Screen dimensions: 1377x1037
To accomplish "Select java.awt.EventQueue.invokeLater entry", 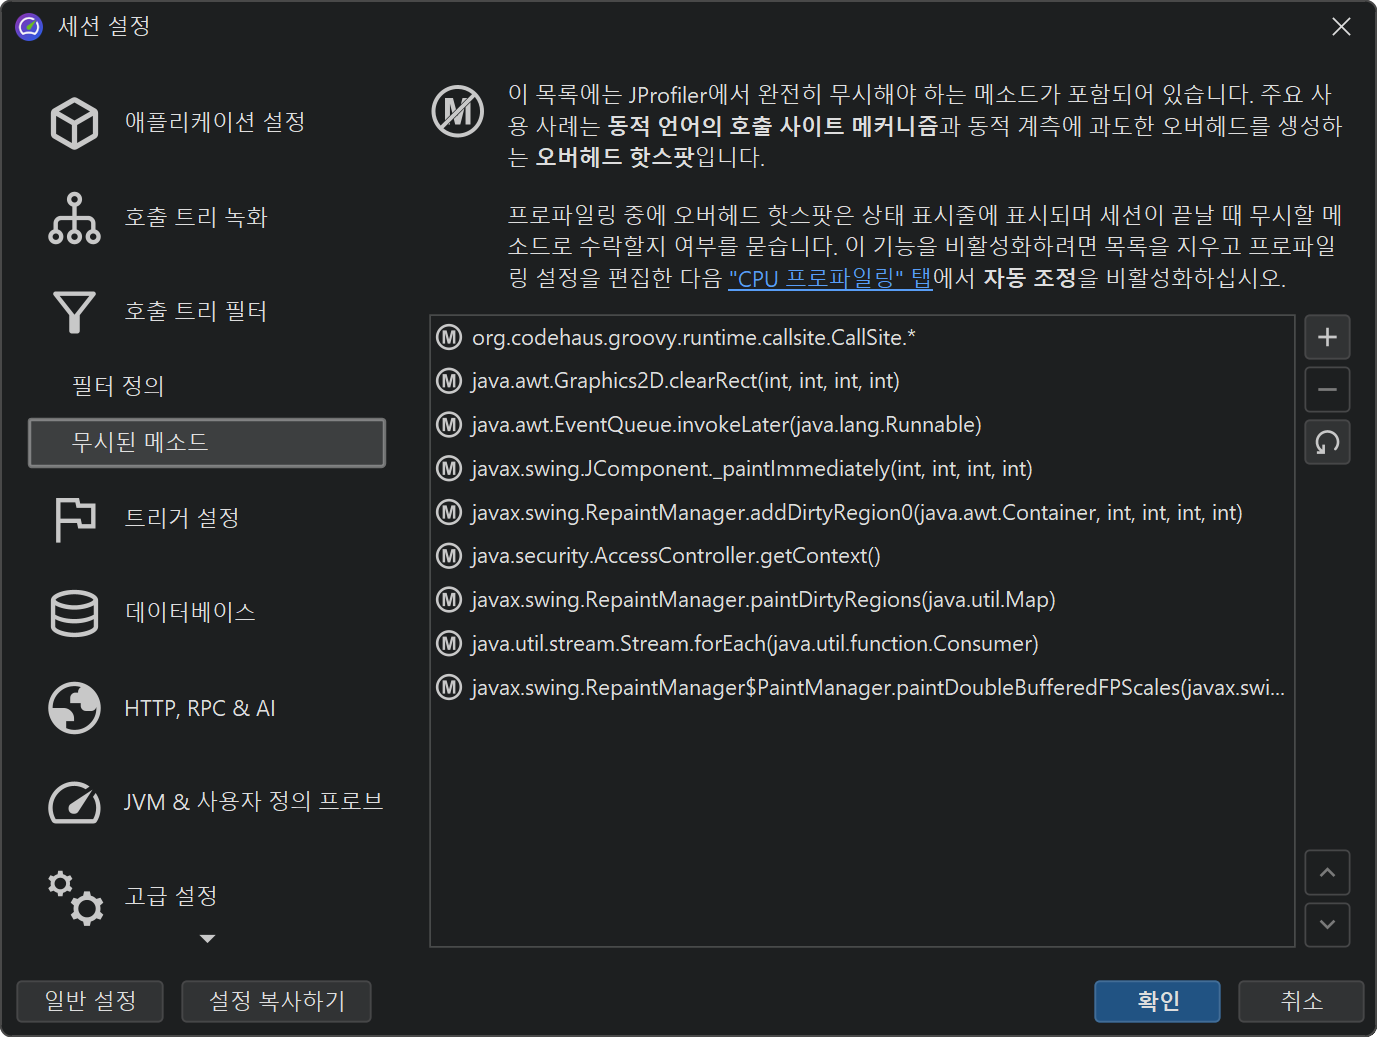I will [x=862, y=425].
